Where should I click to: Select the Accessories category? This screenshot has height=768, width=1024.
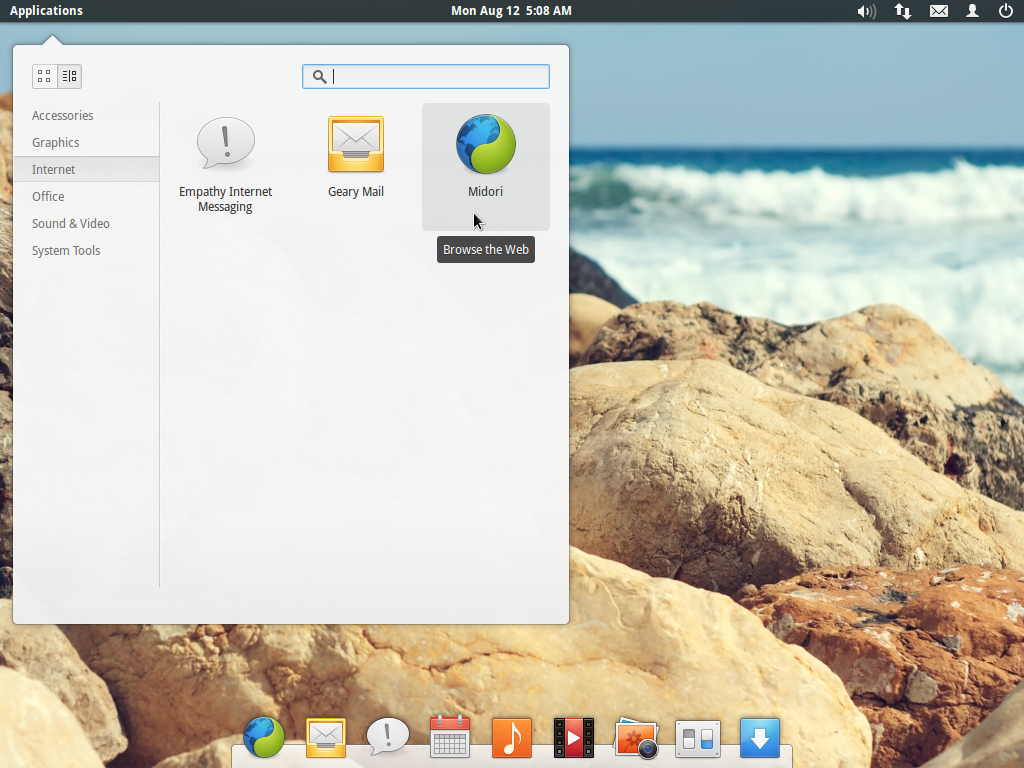[86, 116]
